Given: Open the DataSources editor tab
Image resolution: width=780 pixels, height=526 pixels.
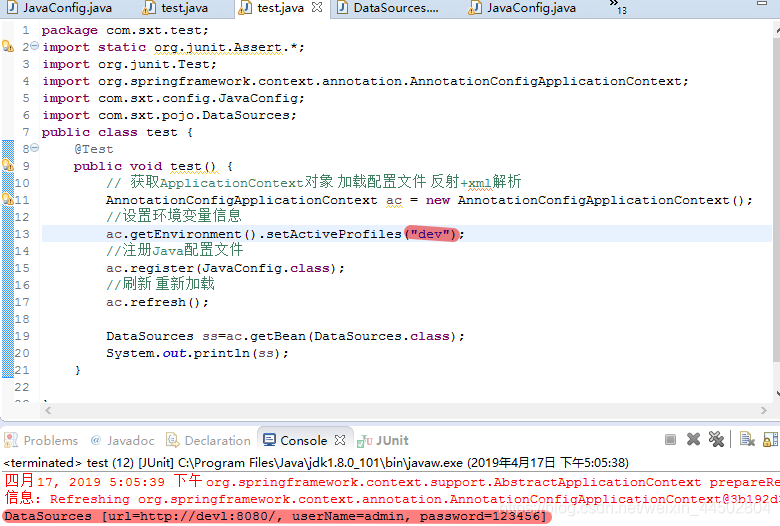Looking at the screenshot, I should click(x=389, y=8).
